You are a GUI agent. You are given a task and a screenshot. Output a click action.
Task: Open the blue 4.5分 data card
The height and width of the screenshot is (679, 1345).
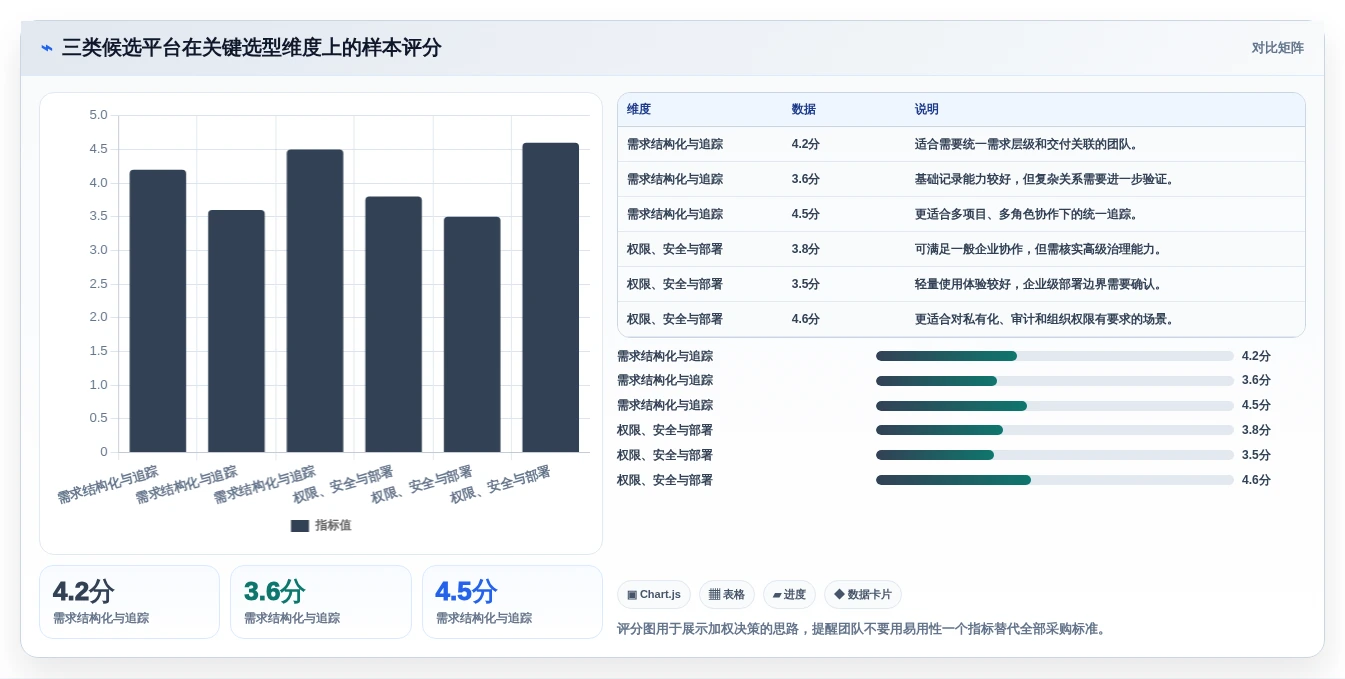click(512, 602)
